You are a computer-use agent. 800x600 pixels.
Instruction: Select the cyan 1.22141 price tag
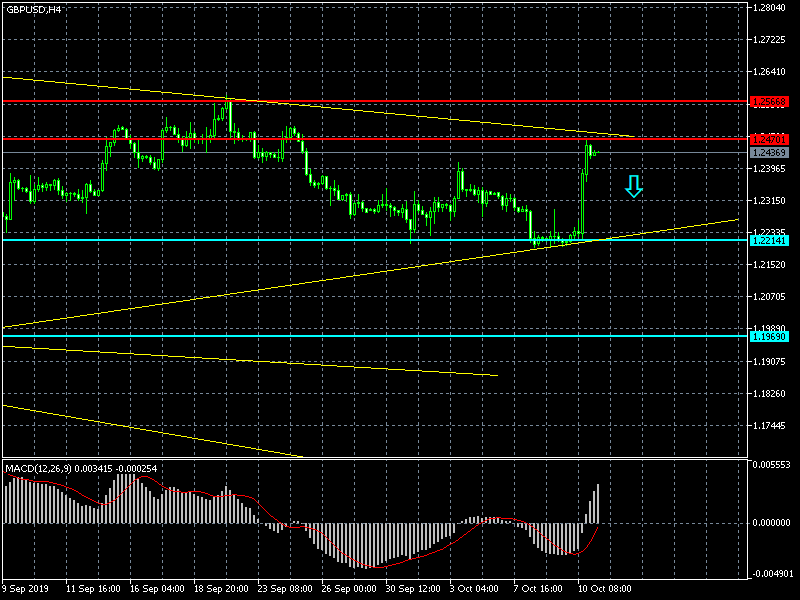tap(769, 240)
